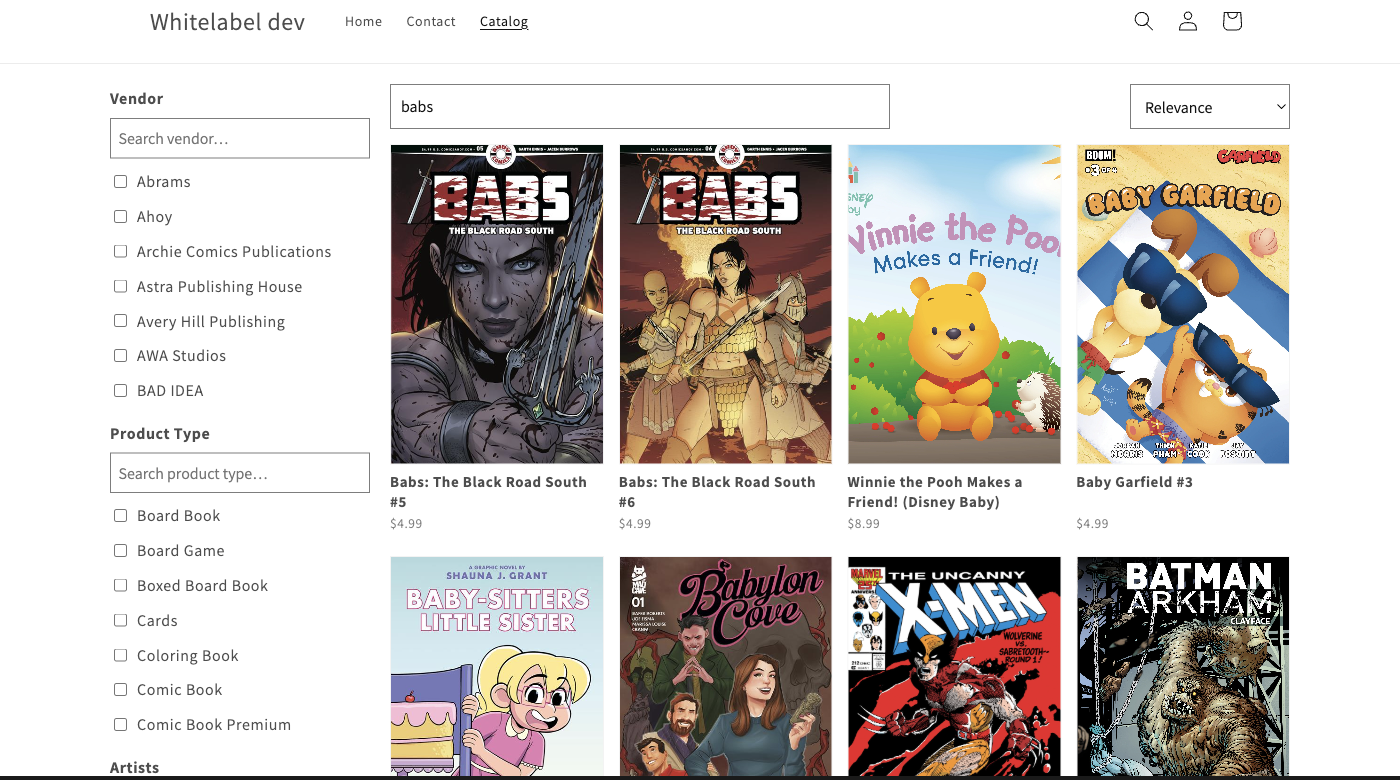Select the Catalog menu item
Viewport: 1400px width, 780px height.
504,21
